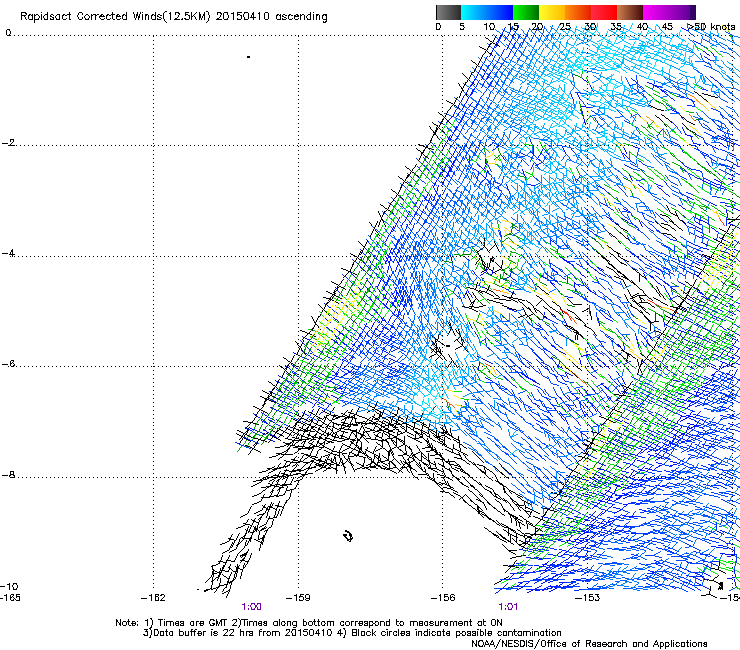The width and height of the screenshot is (740, 650).
Task: Click the latitude label '-2' on the left axis
Action: 8,143
